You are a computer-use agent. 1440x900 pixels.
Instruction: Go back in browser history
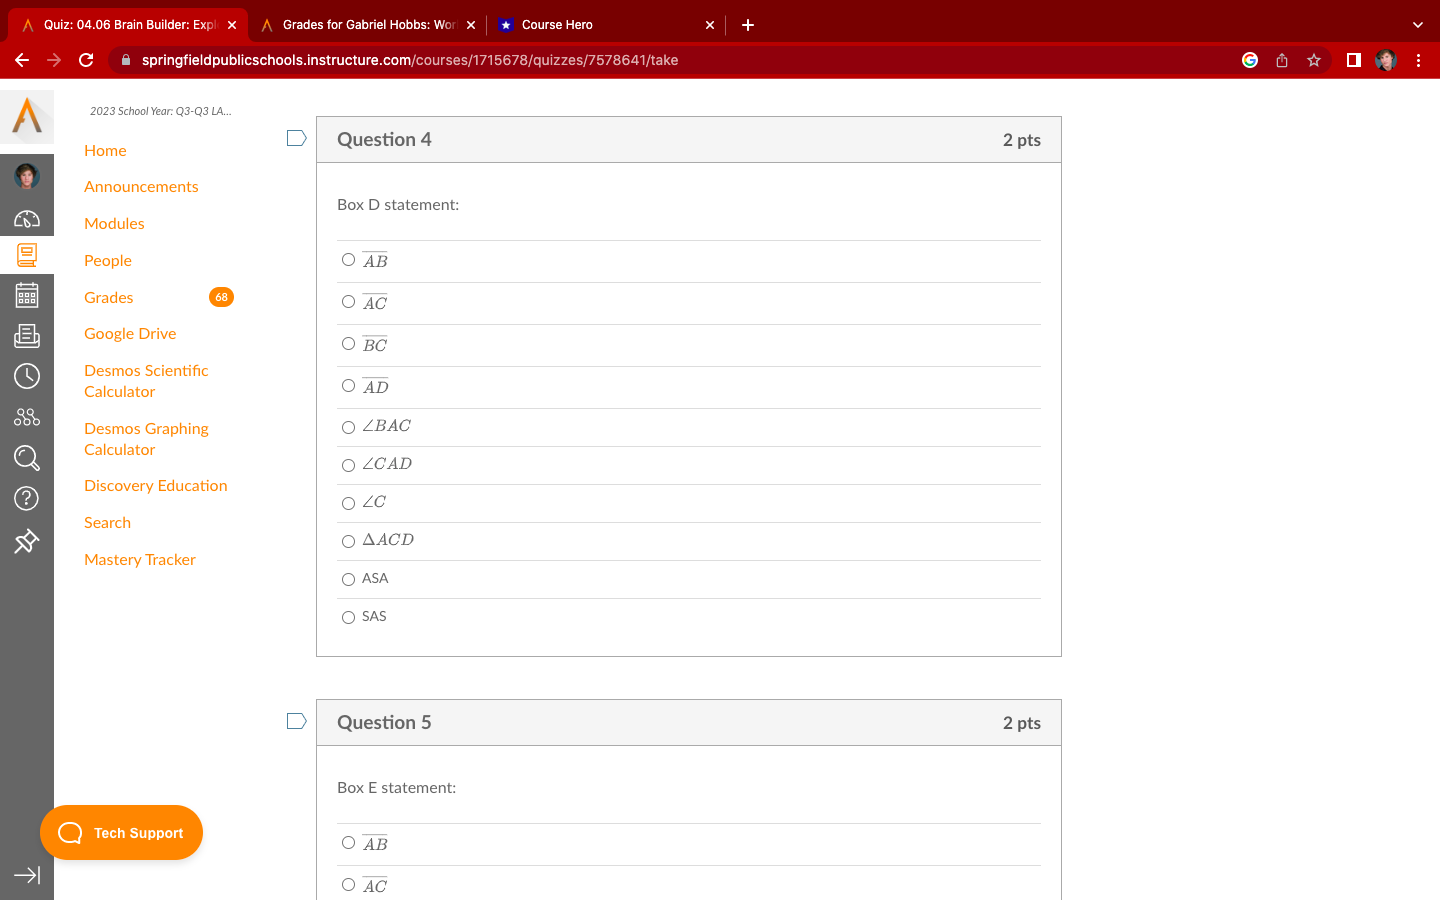tap(22, 60)
